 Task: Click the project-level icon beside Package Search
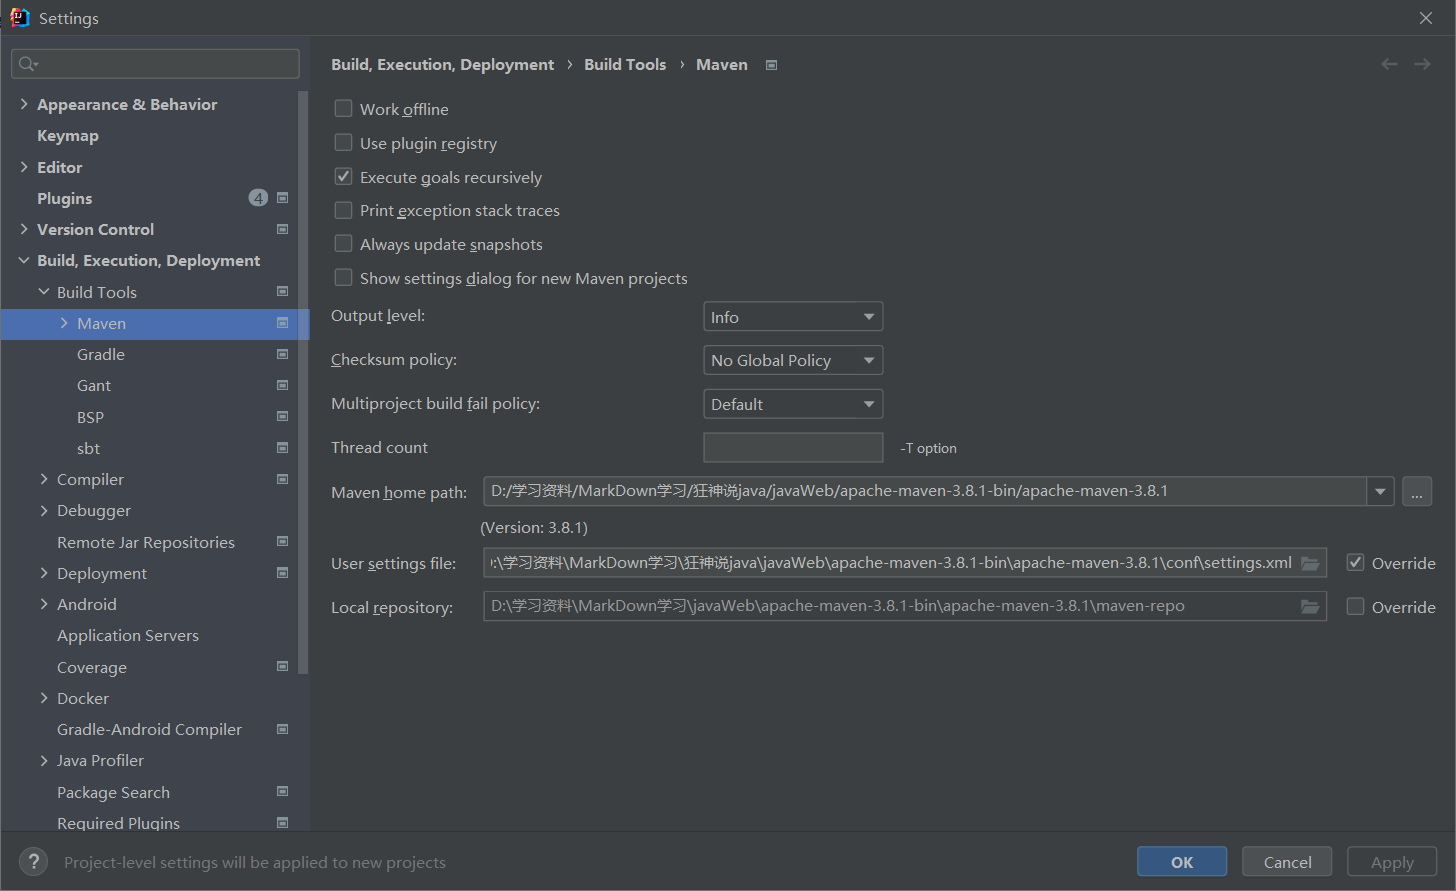[x=282, y=792]
